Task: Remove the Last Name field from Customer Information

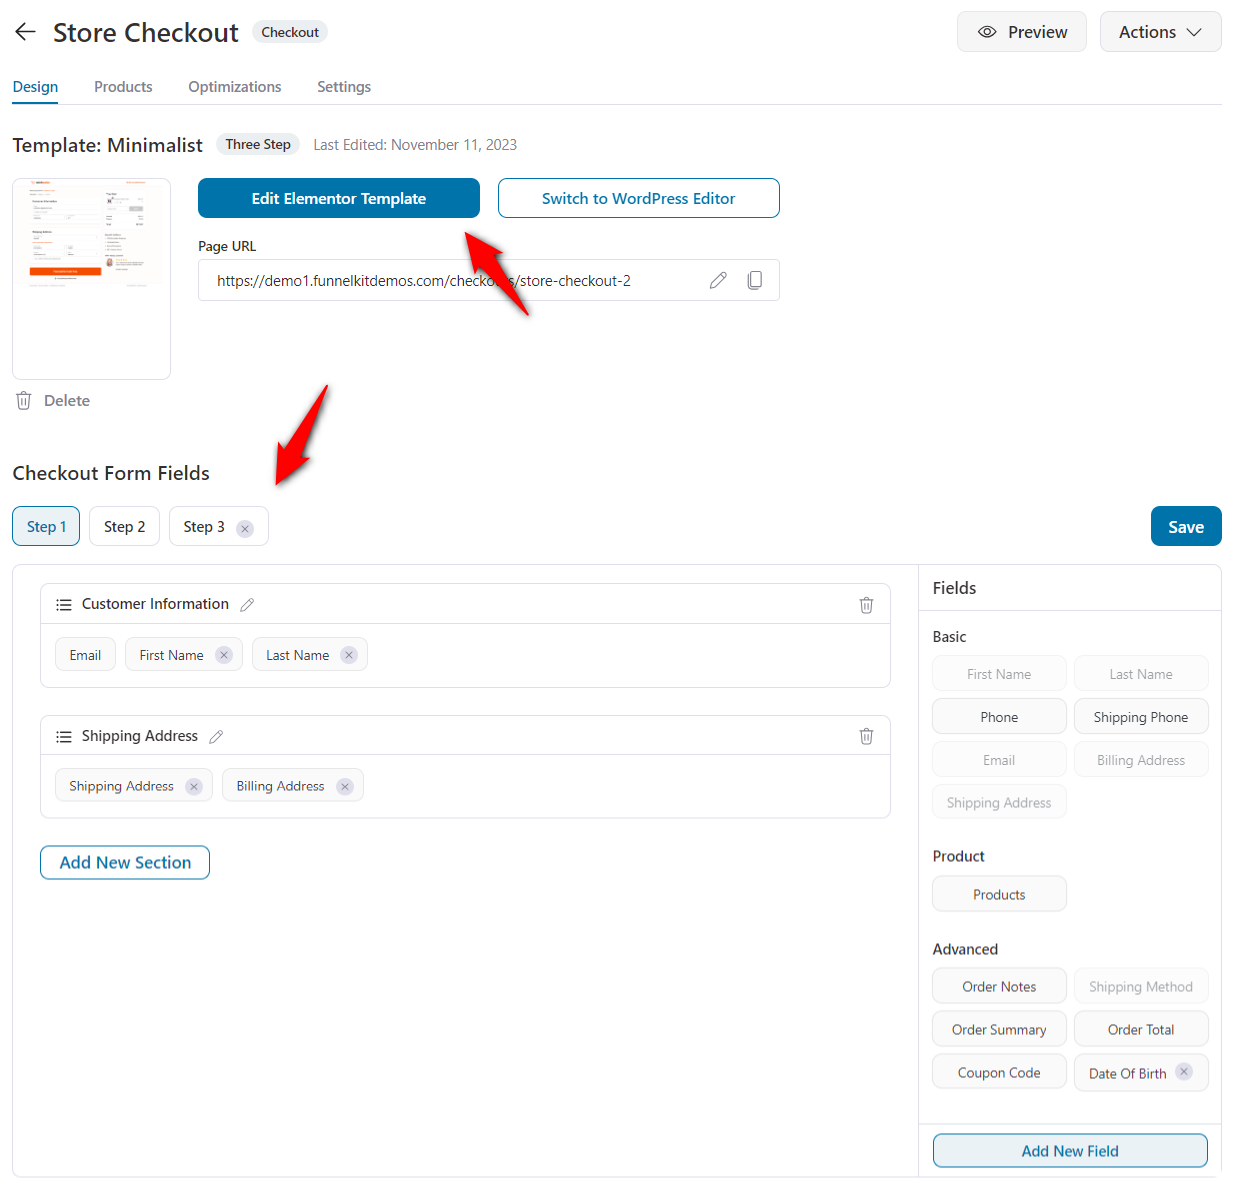Action: pos(348,654)
